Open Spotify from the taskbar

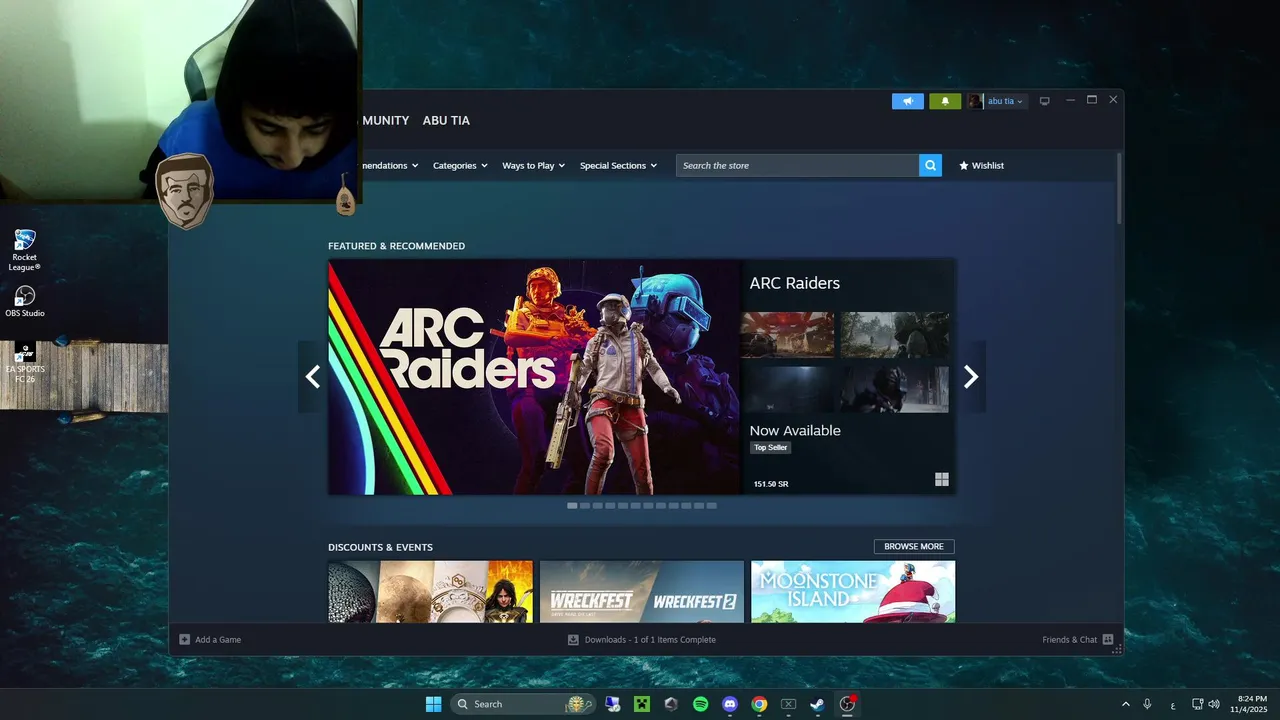point(701,704)
